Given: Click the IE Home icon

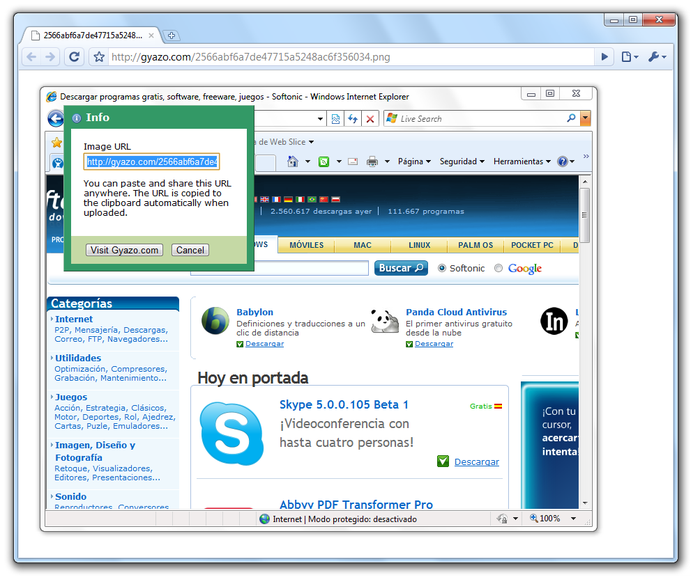Looking at the screenshot, I should pyautogui.click(x=292, y=161).
